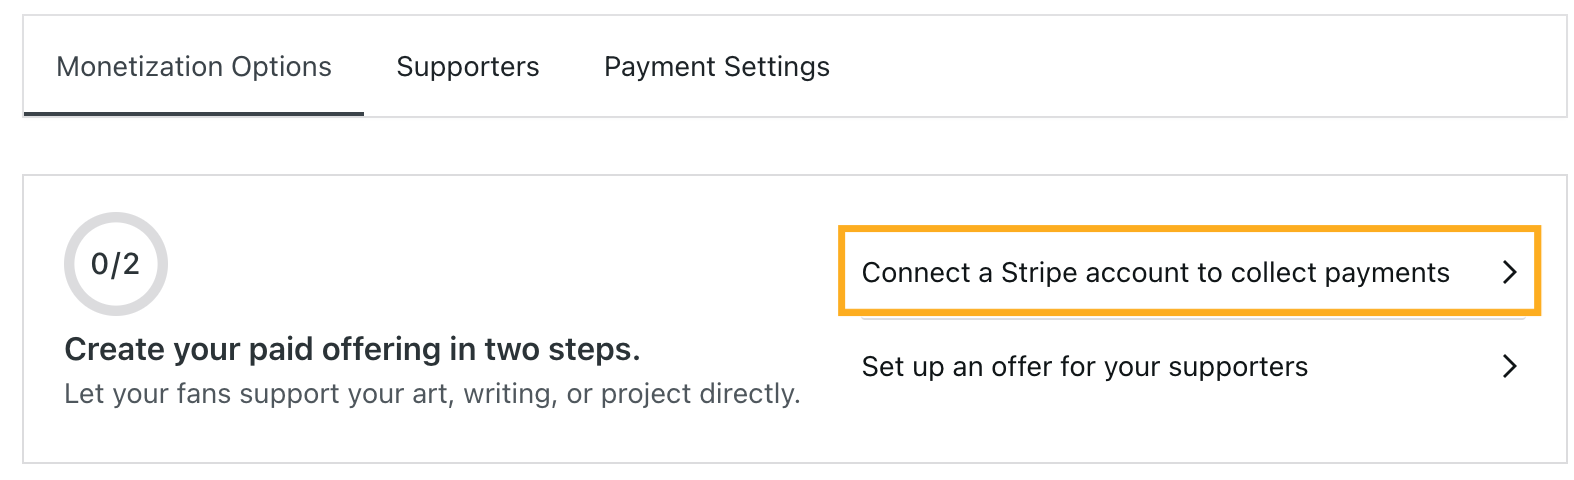Click the Create your paid offering heading
Screen dimensions: 1574x480
(x=352, y=349)
